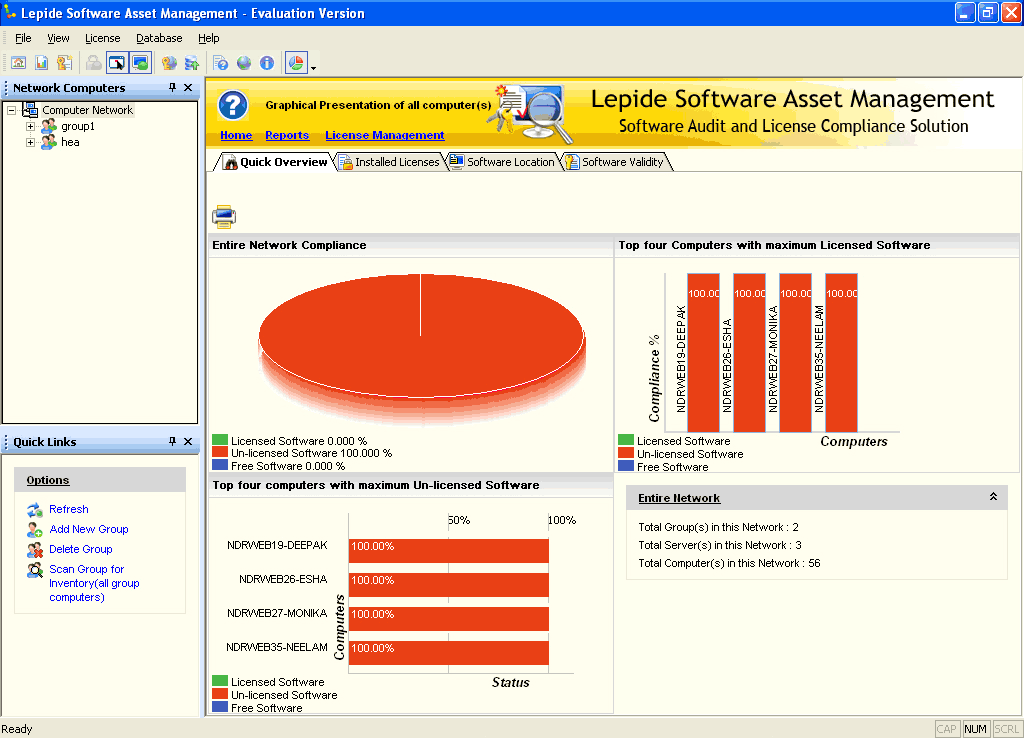Click the greyed-out padlock toolbar icon
This screenshot has height=738, width=1024.
[94, 63]
